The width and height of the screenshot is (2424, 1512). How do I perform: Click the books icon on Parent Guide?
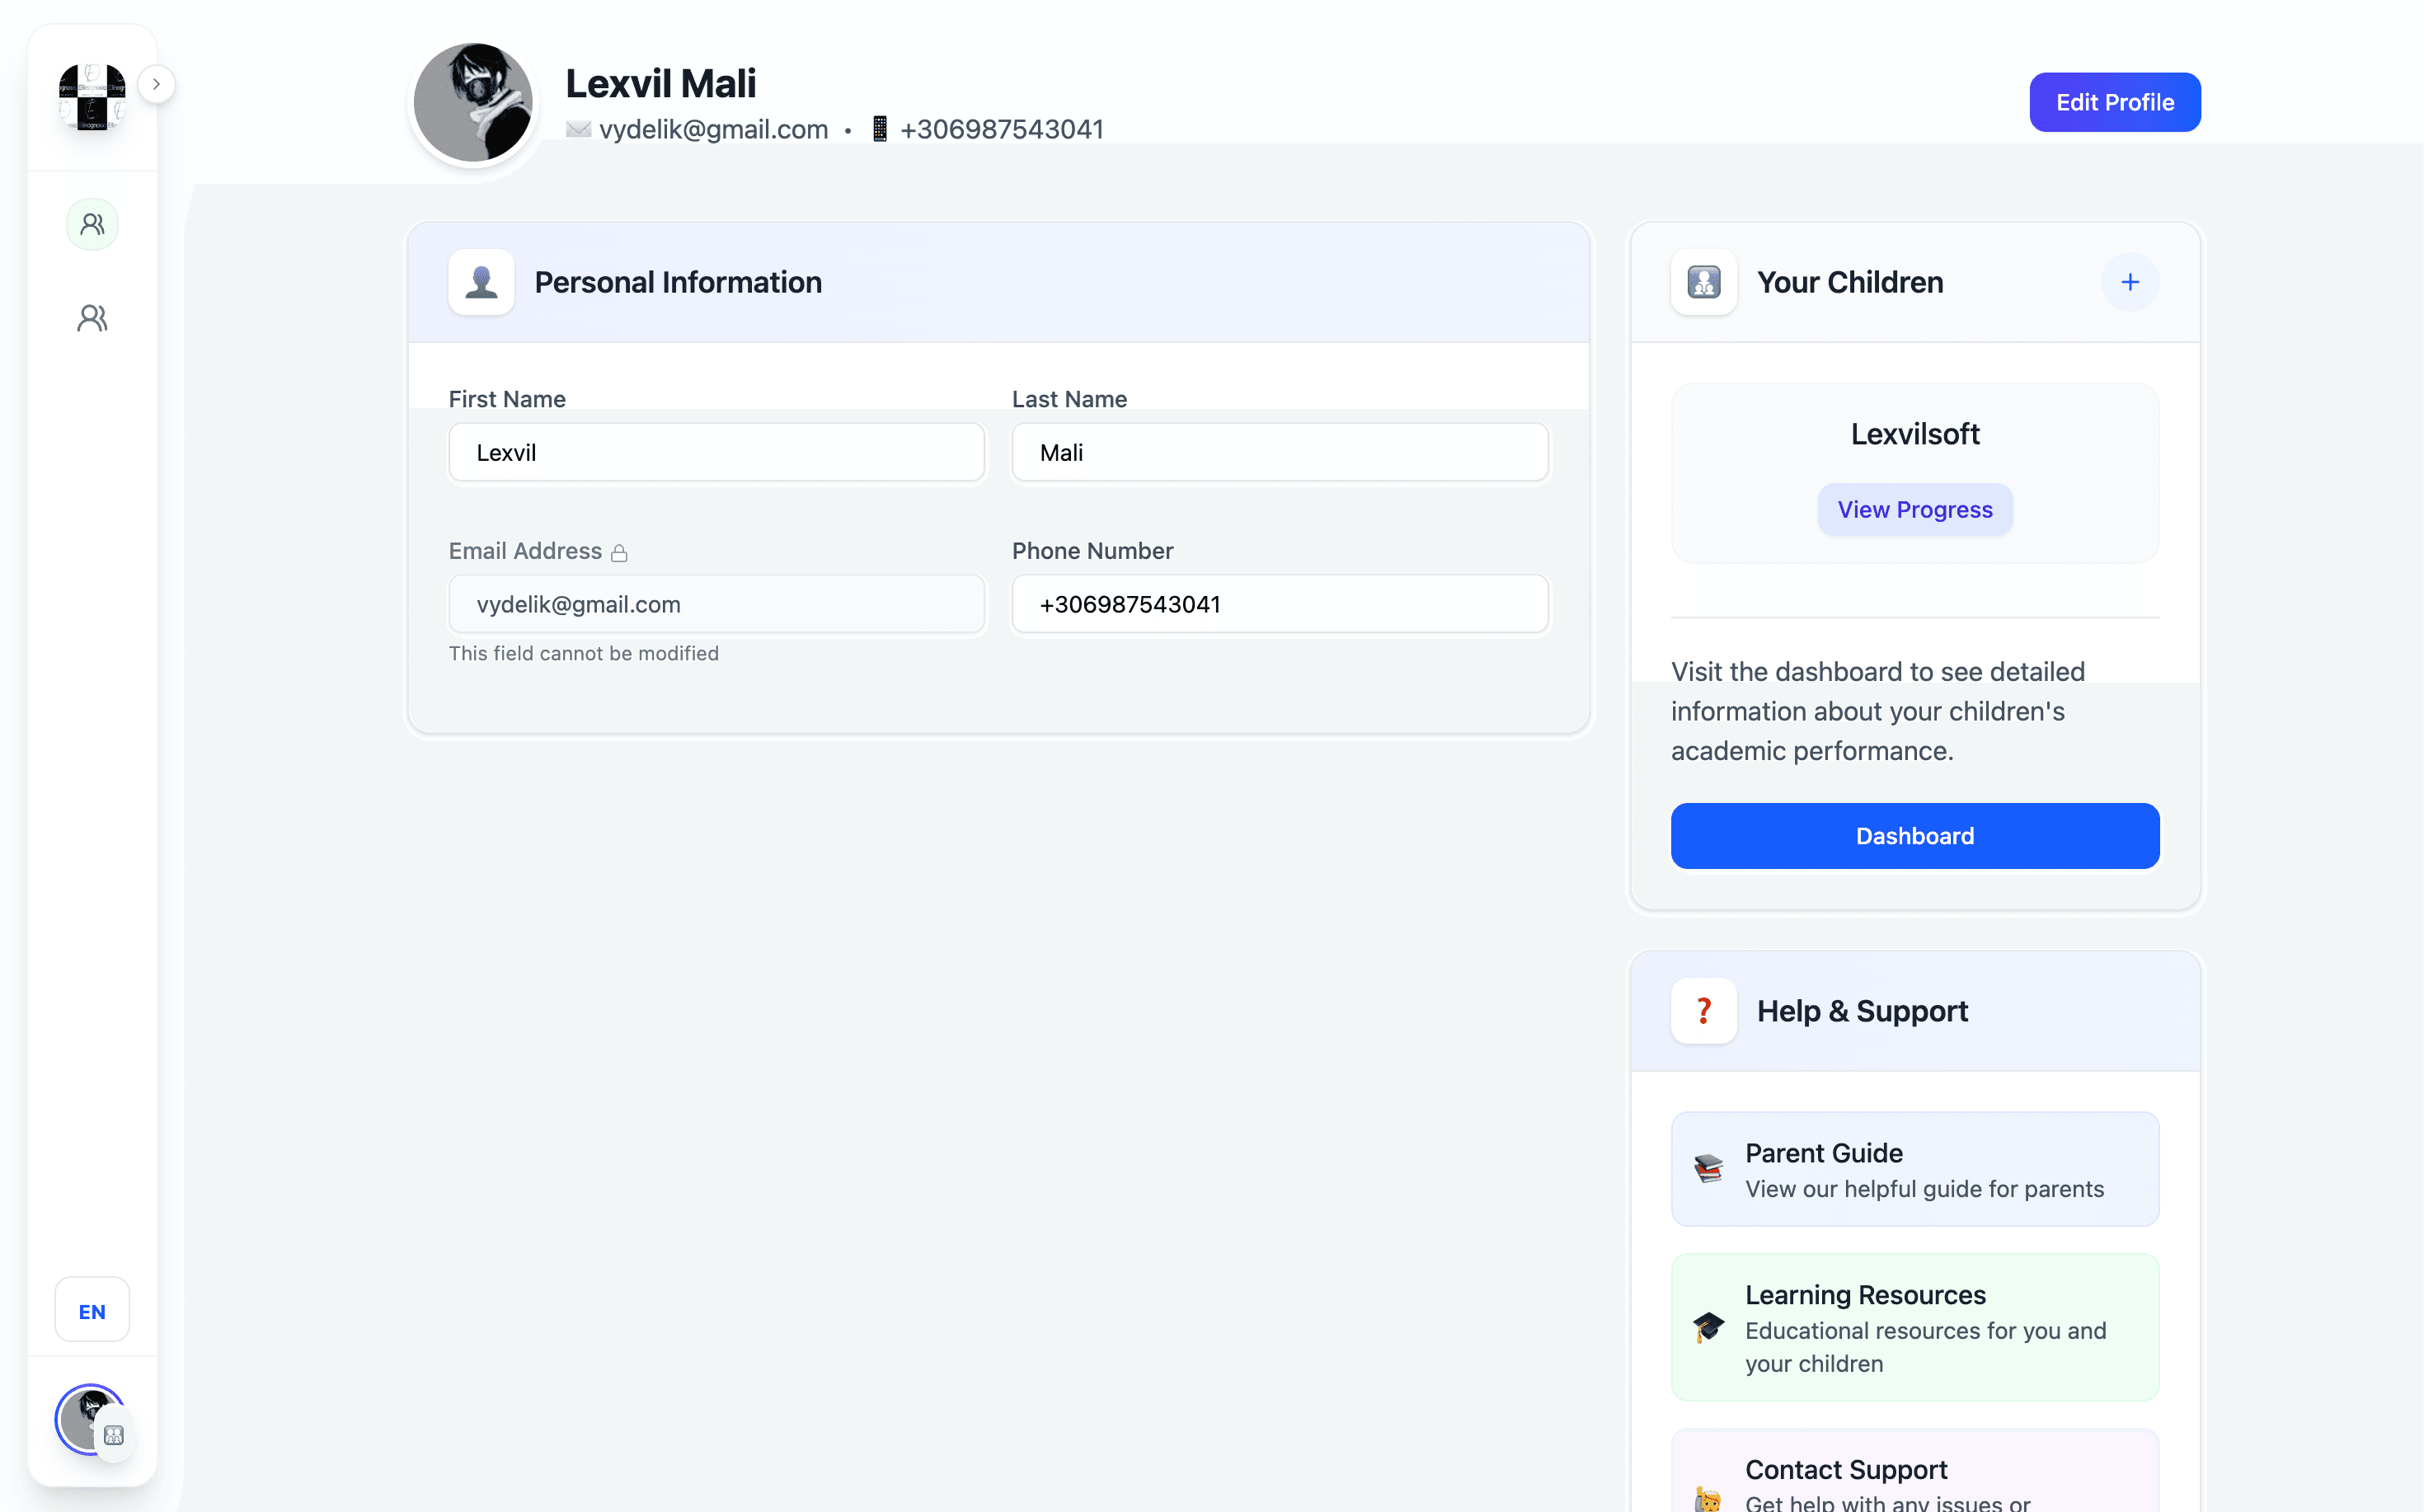[x=1709, y=1169]
